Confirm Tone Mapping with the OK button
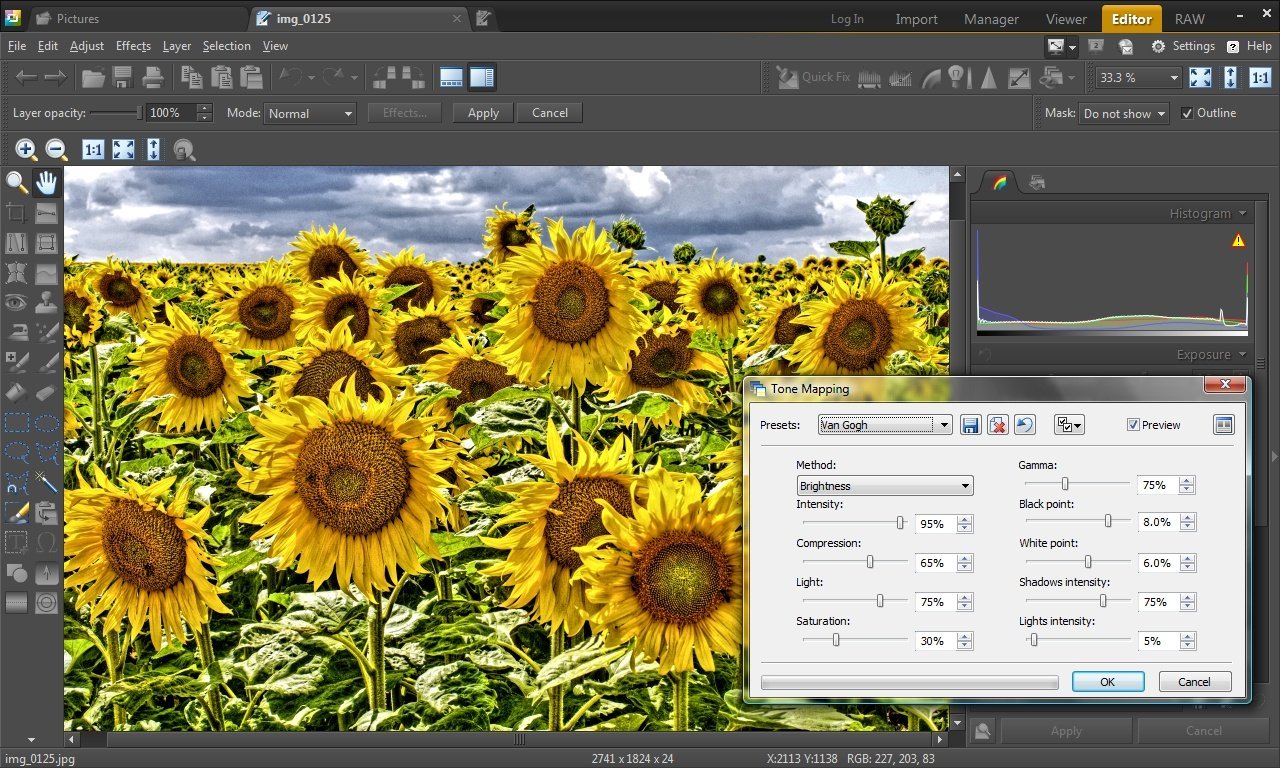 [1107, 682]
